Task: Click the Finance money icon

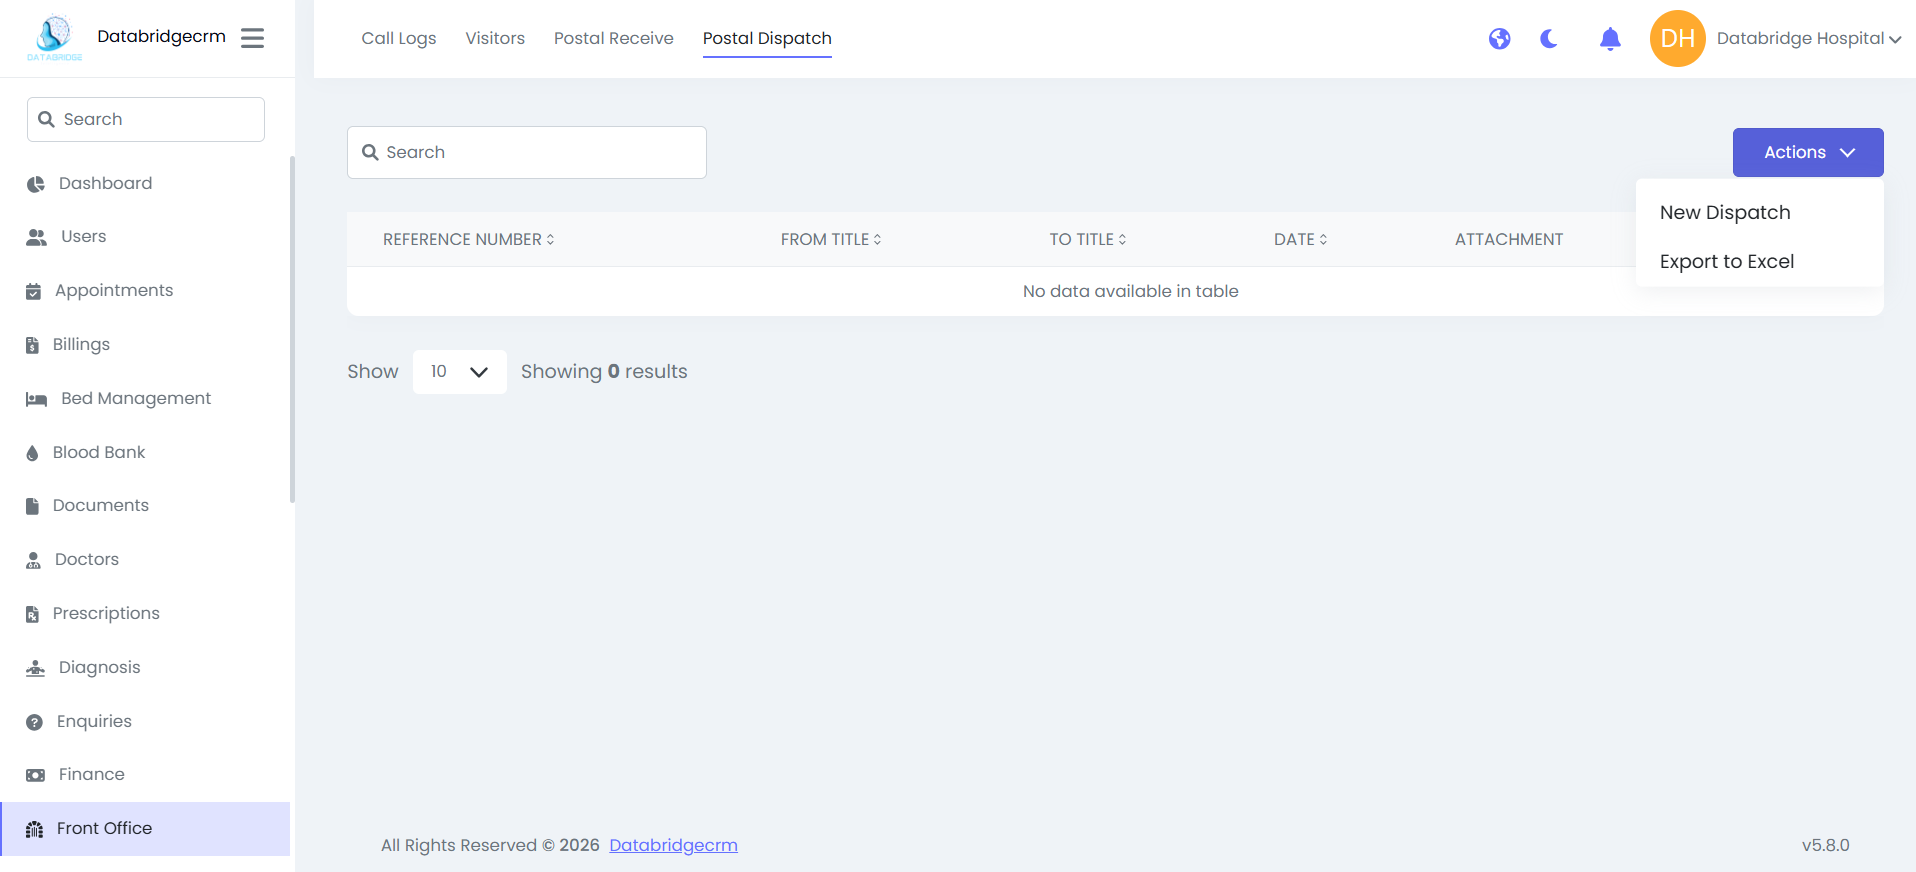Action: pos(35,775)
